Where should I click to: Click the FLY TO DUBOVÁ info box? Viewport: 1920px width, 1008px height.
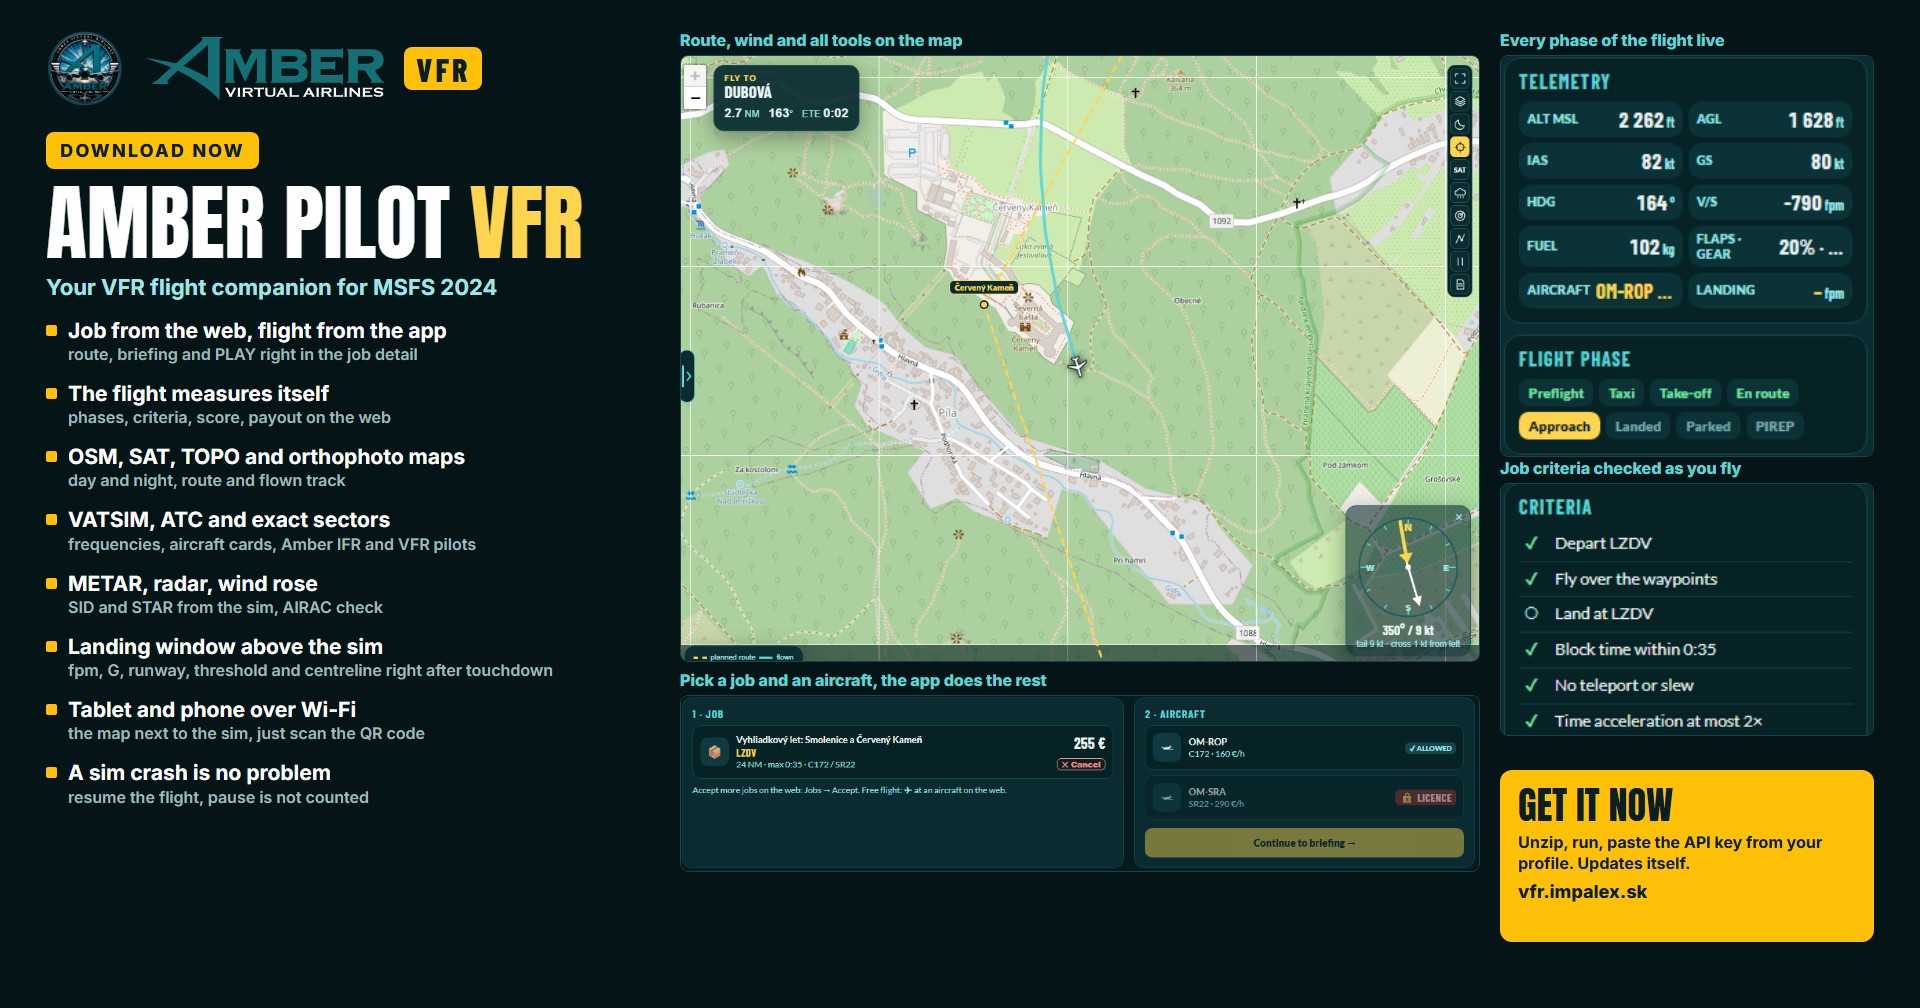[x=786, y=97]
